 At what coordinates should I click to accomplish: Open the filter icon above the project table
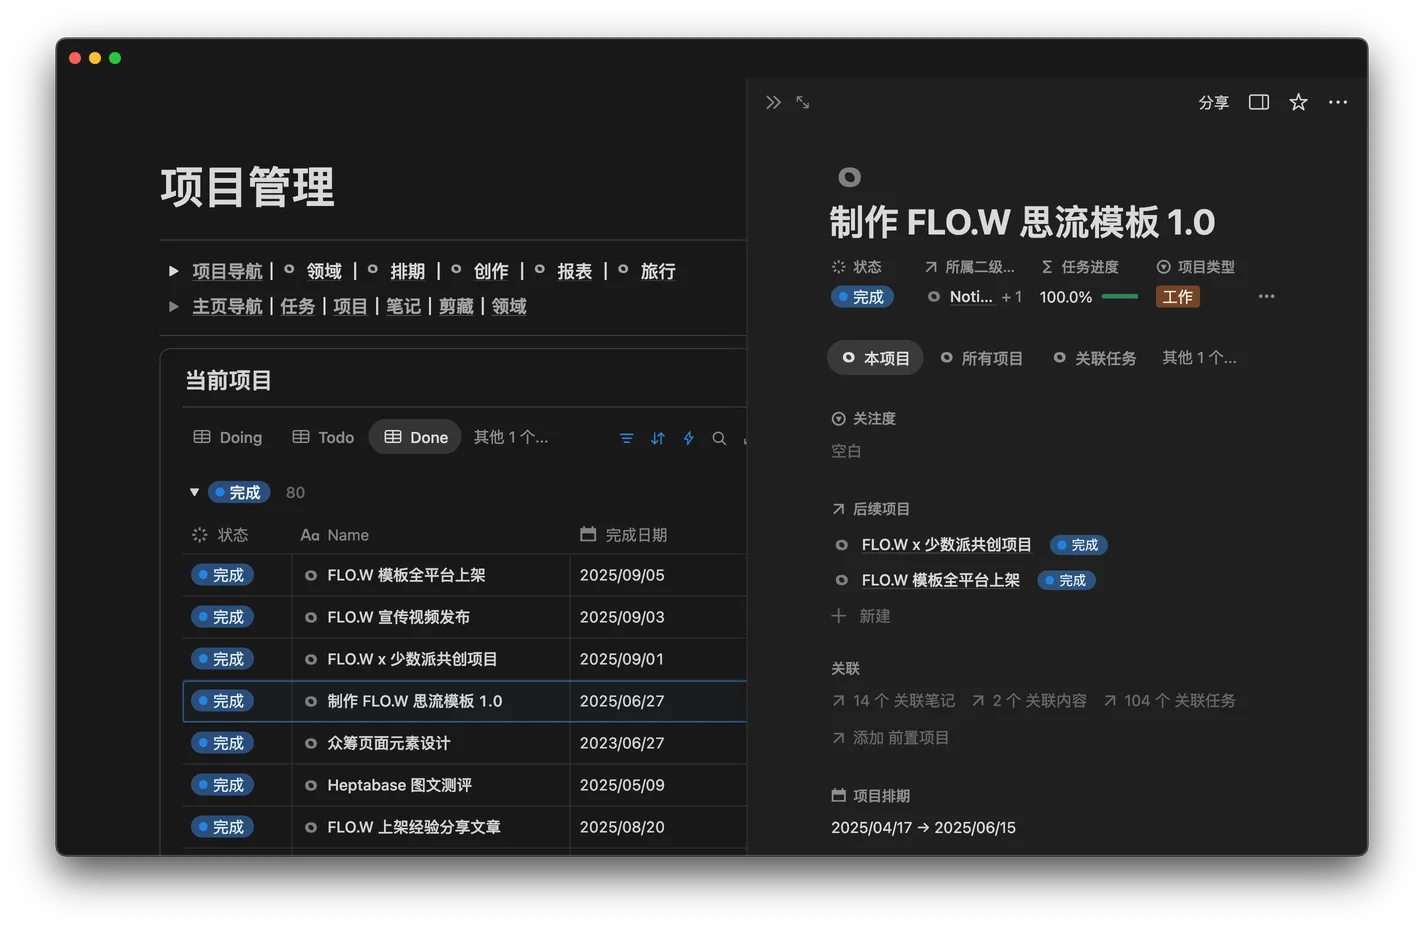626,437
